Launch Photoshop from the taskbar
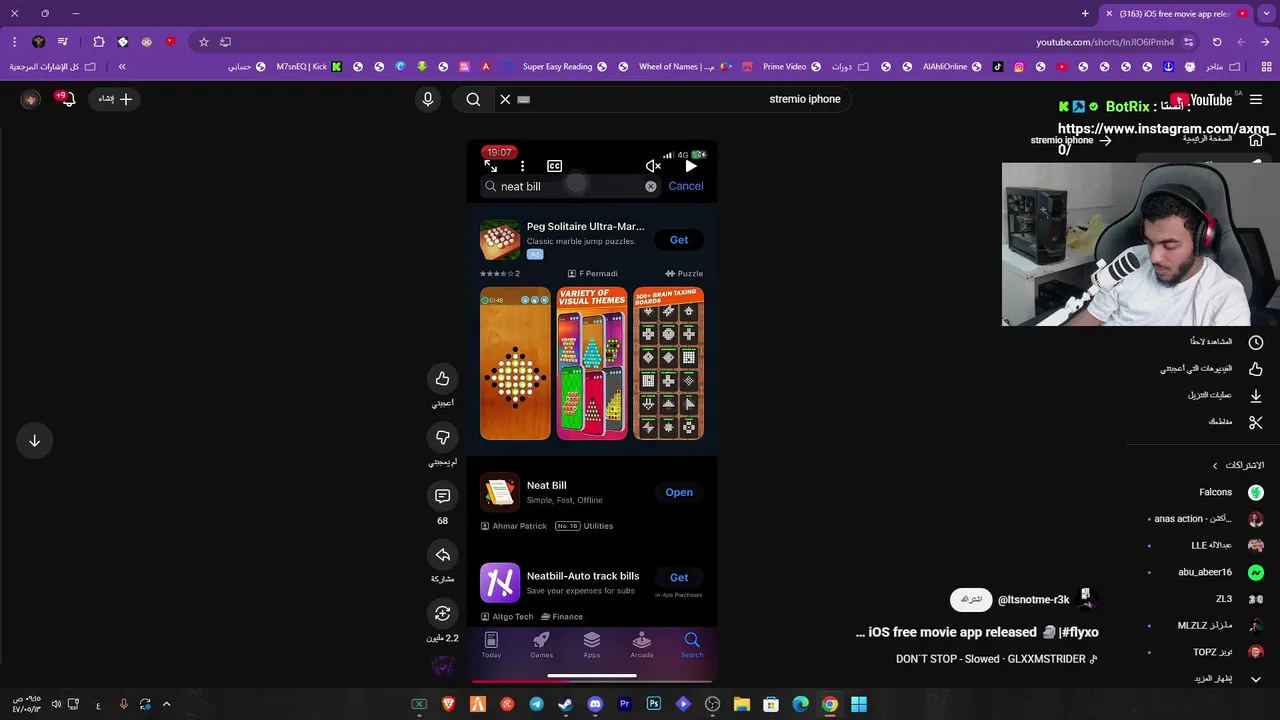This screenshot has width=1280, height=720. coord(654,704)
